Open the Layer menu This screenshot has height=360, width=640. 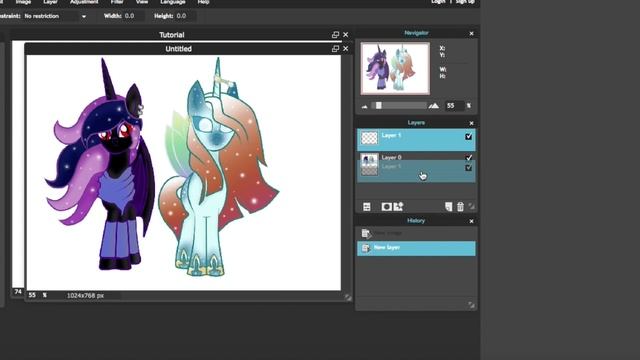tap(50, 2)
